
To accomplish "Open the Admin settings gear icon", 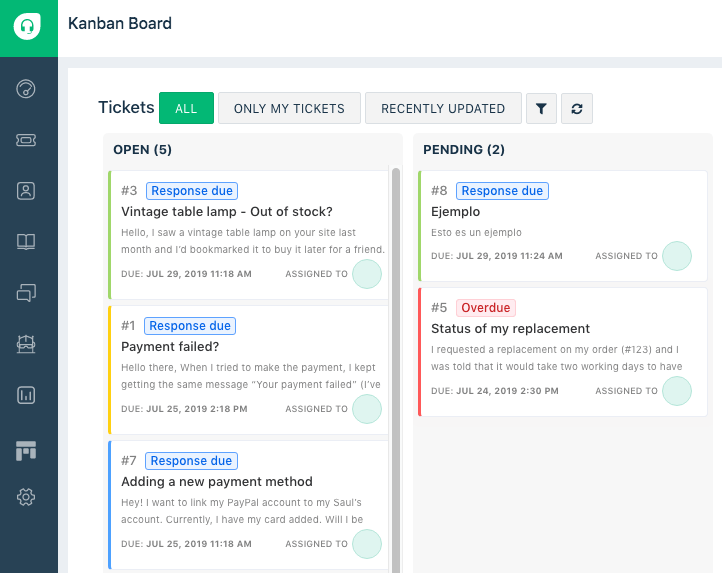I will click(x=27, y=497).
